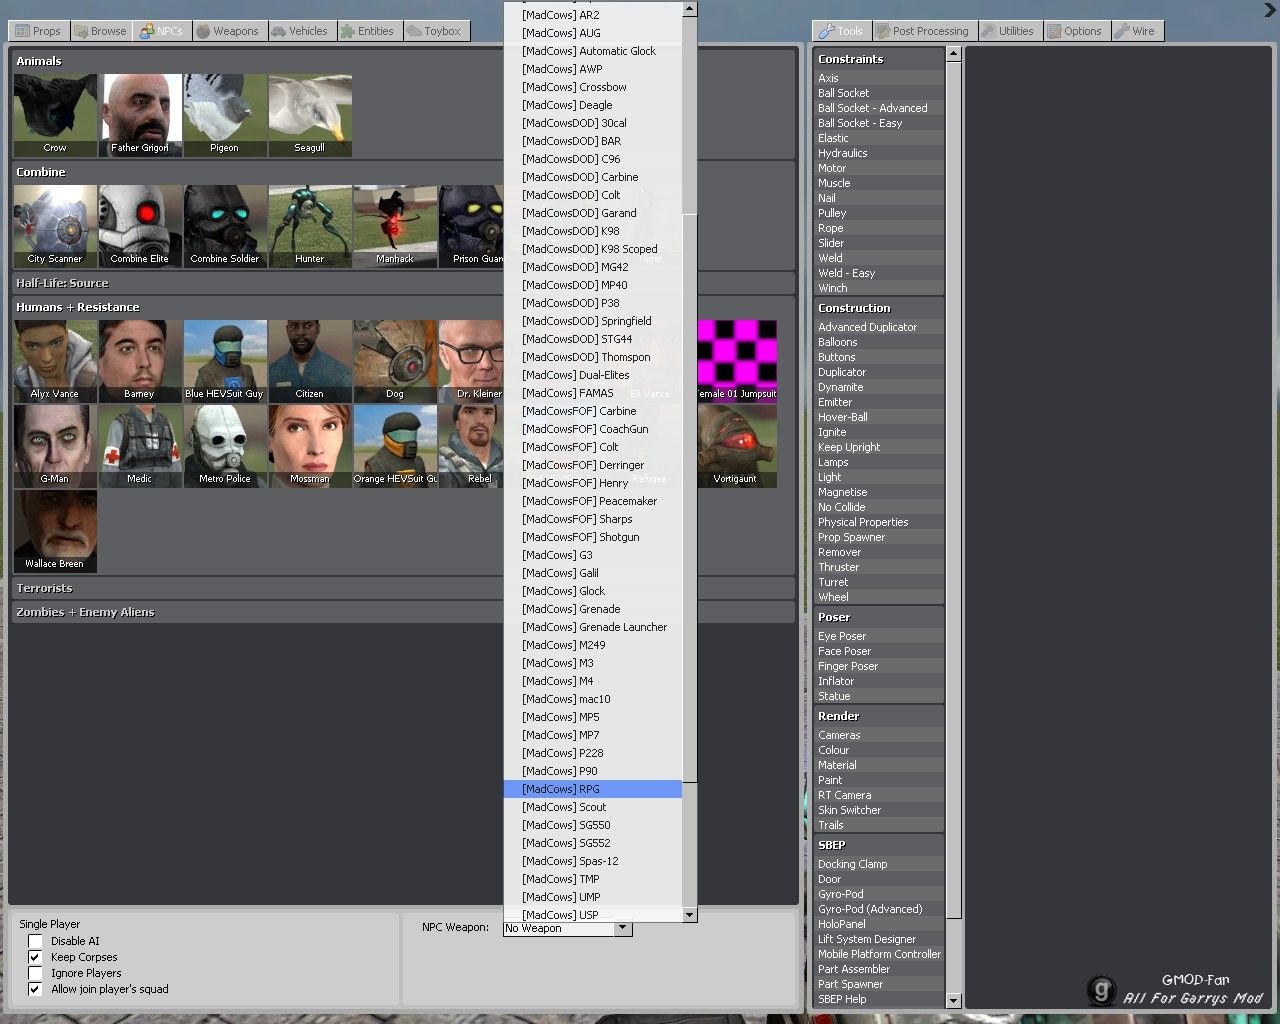Spawn Father Grigori NPC
Viewport: 1280px width, 1024px height.
click(x=140, y=115)
